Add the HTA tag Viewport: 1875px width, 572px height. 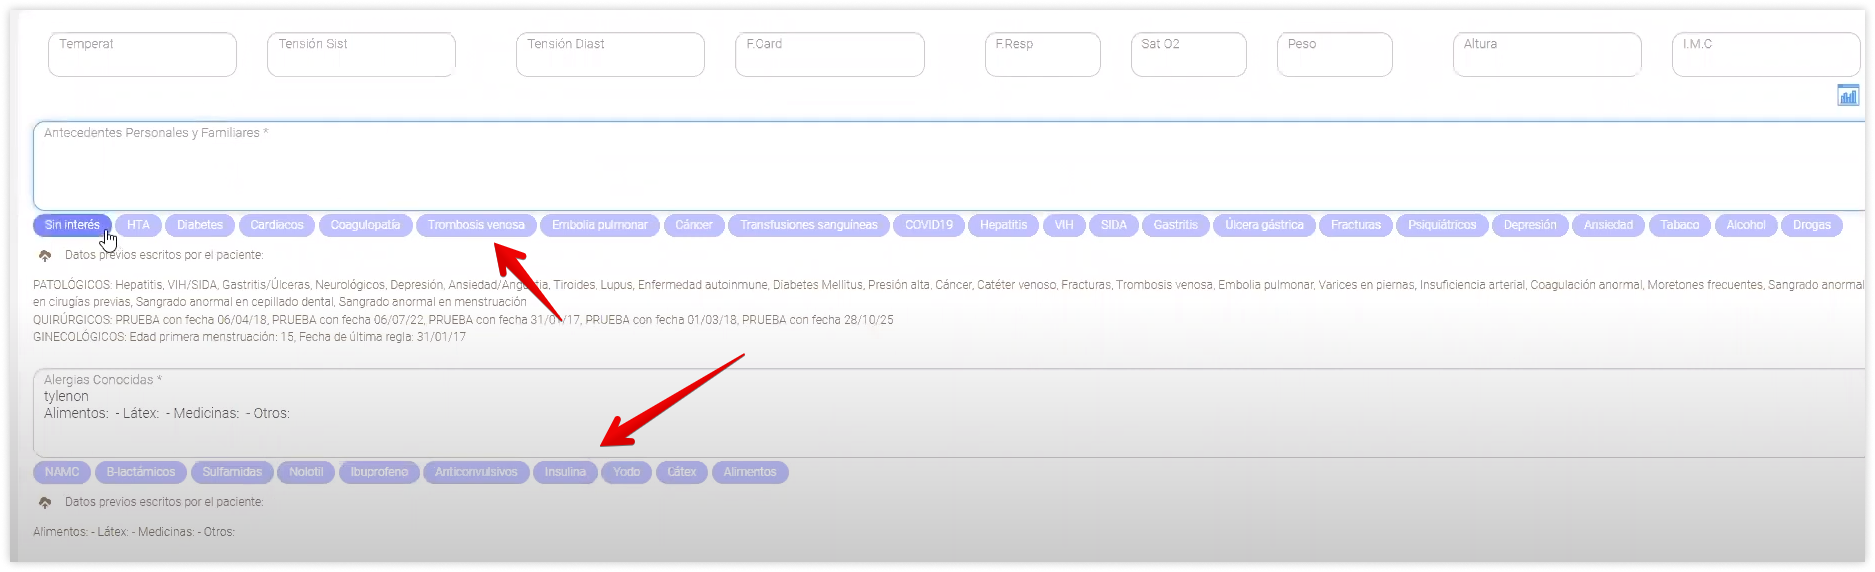[x=139, y=225]
